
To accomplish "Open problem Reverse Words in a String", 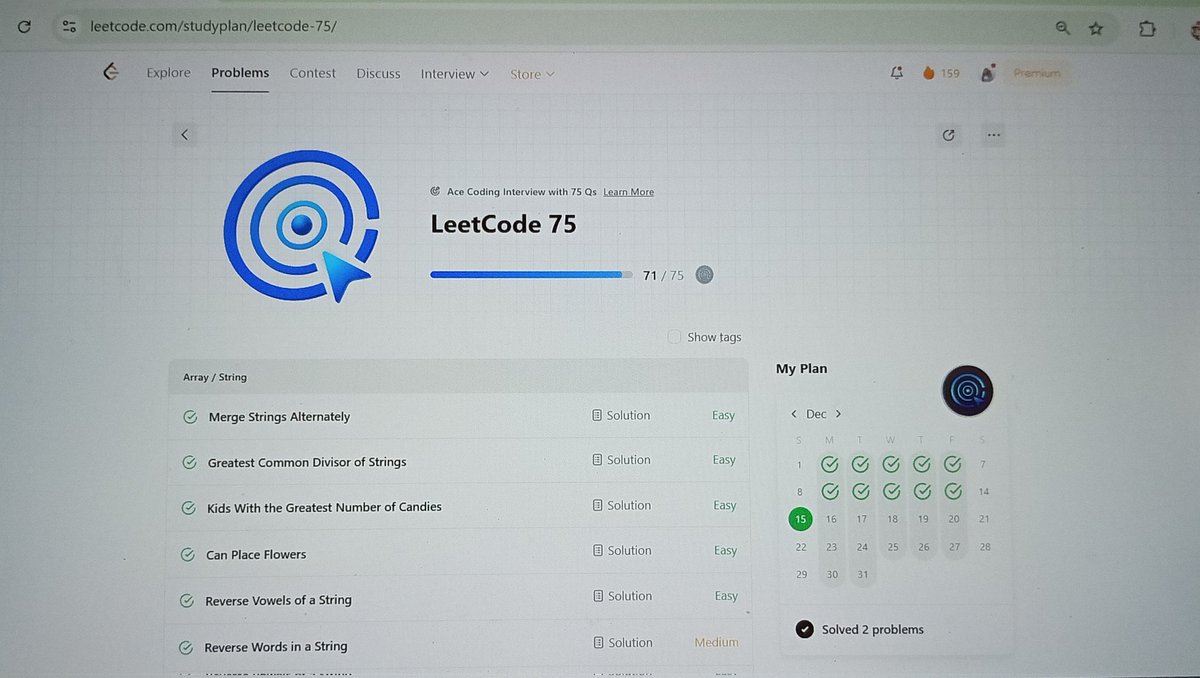I will pos(276,647).
